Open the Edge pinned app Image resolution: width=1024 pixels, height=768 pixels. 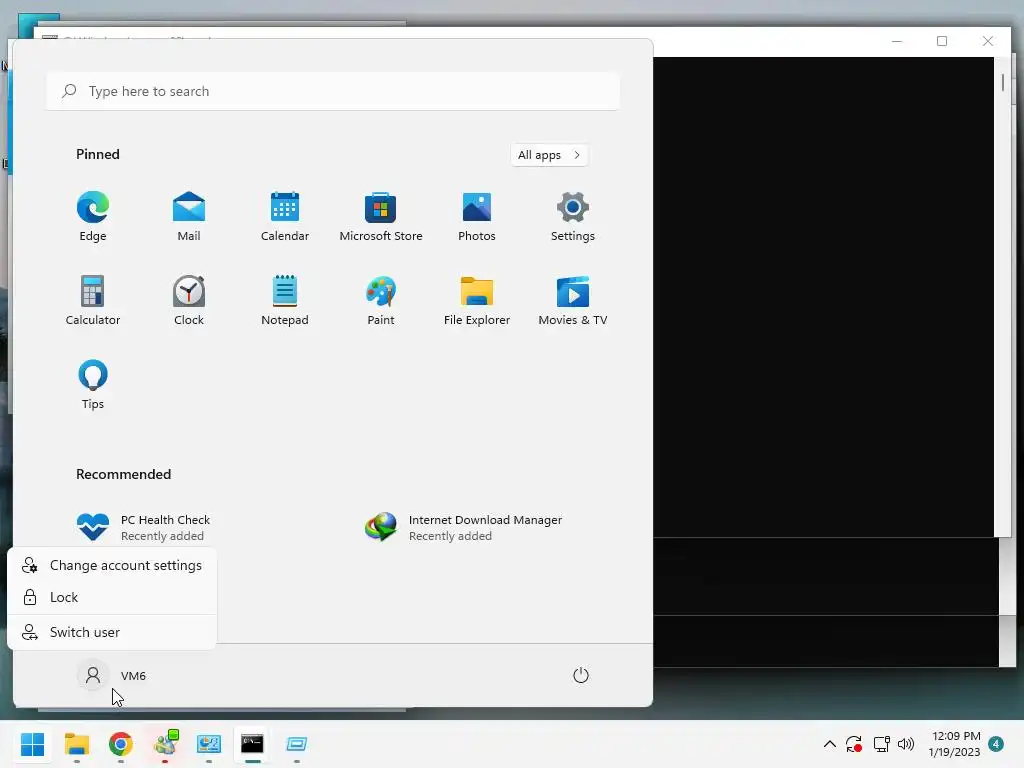93,217
